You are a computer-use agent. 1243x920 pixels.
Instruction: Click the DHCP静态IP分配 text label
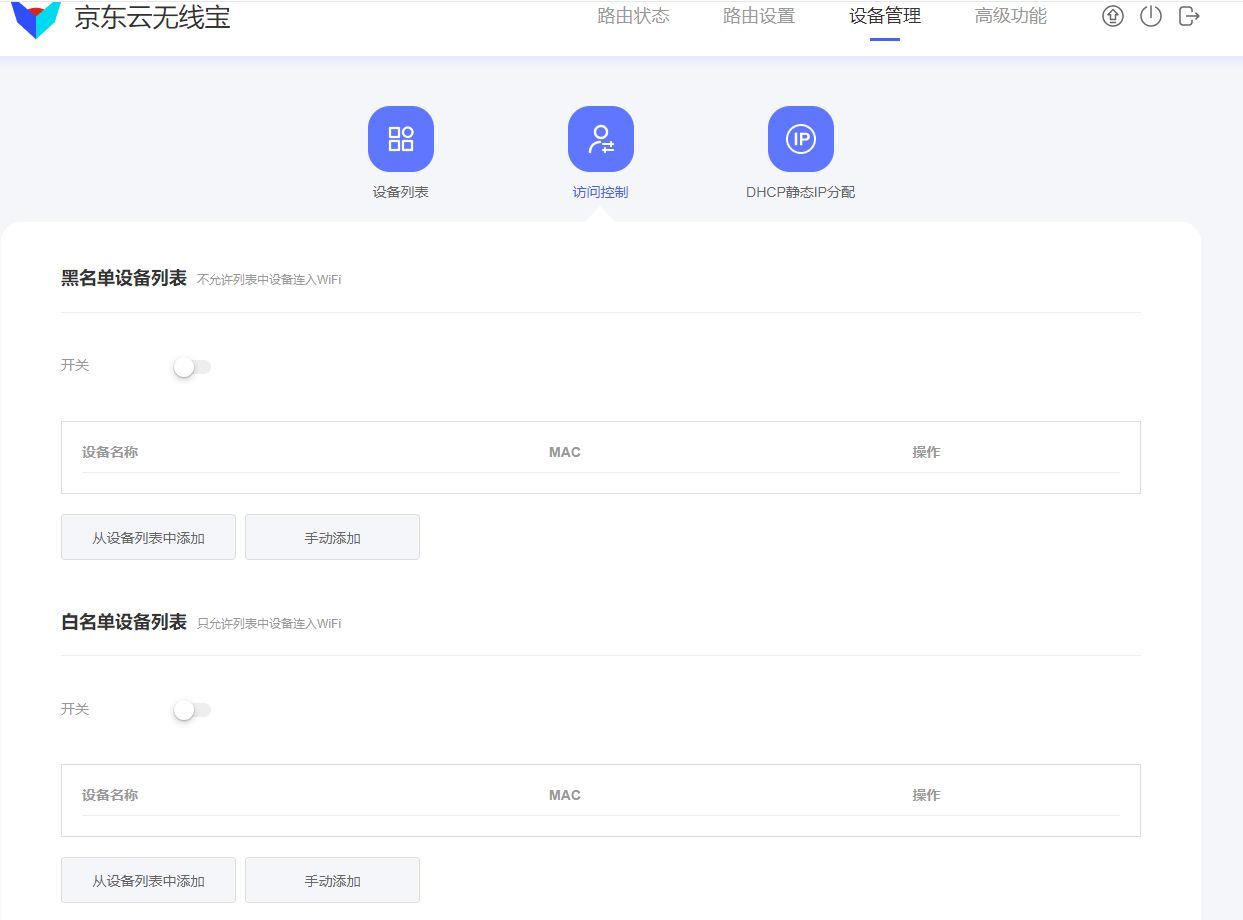click(x=801, y=192)
